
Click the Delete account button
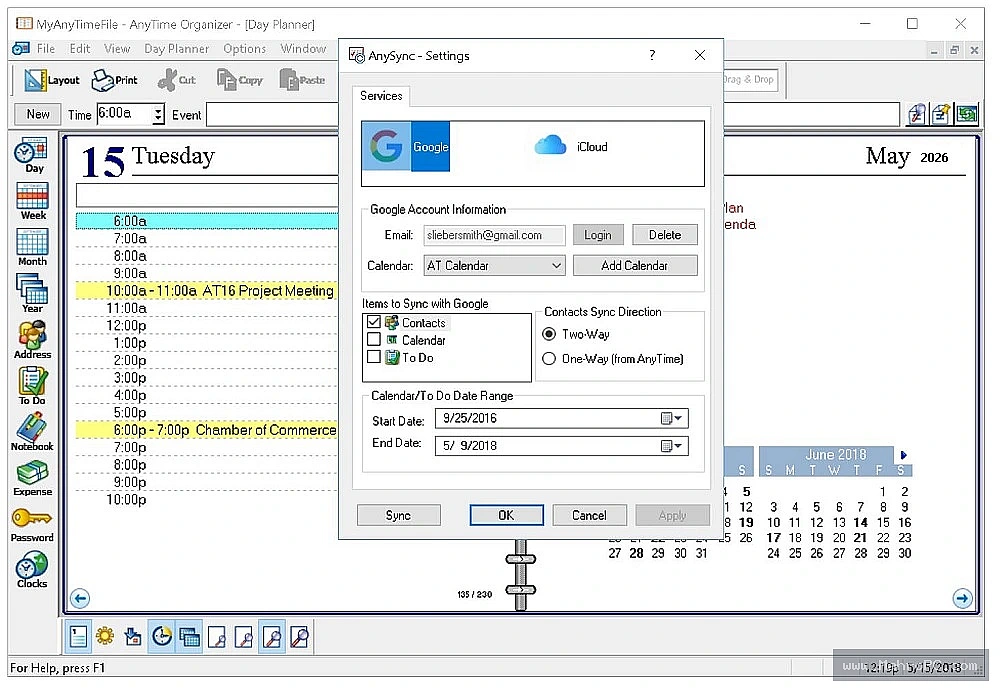(x=665, y=235)
